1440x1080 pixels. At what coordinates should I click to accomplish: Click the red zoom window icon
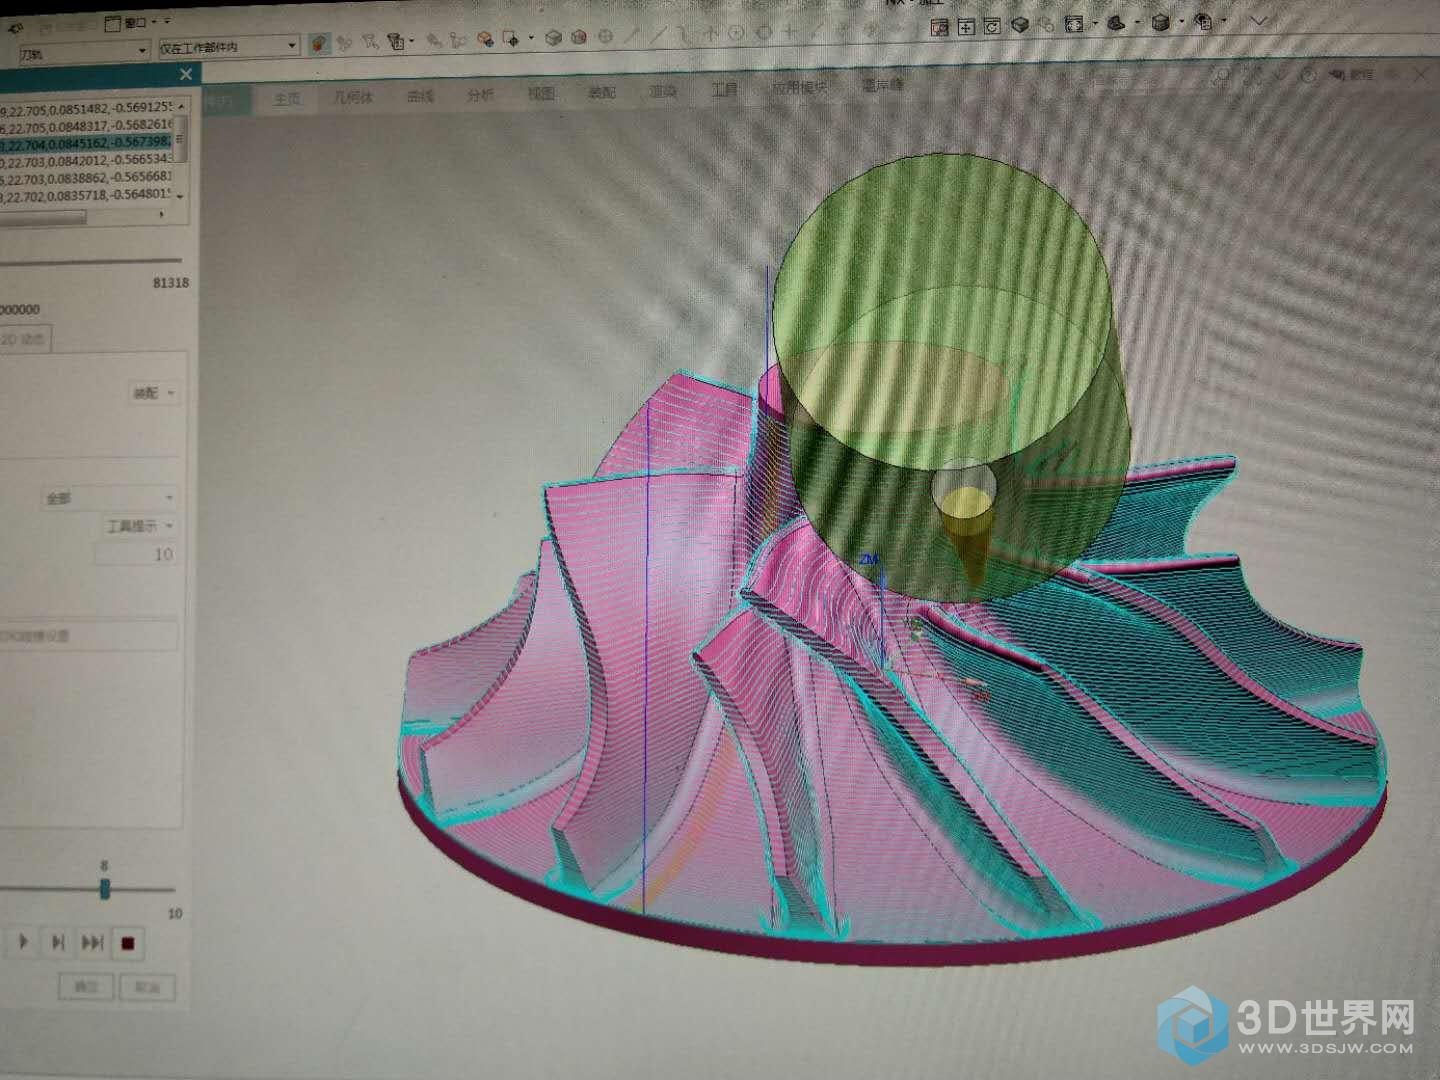tap(940, 27)
